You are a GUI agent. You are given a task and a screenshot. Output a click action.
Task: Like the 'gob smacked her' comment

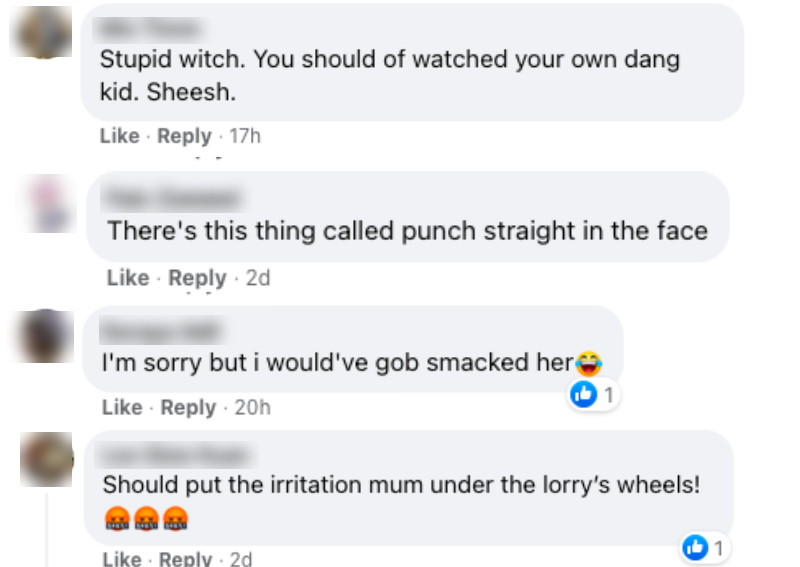coord(122,407)
